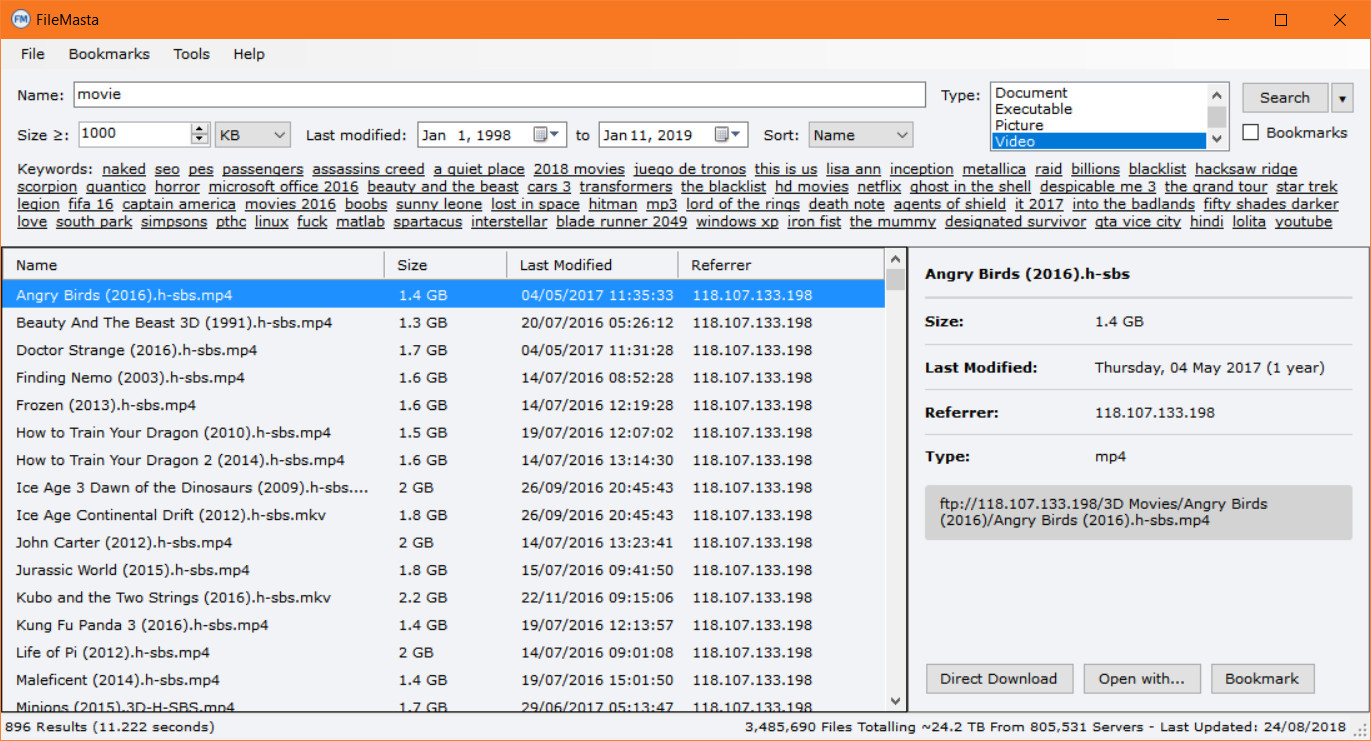Image resolution: width=1371 pixels, height=741 pixels.
Task: Sort results by Name column header
Action: point(193,265)
